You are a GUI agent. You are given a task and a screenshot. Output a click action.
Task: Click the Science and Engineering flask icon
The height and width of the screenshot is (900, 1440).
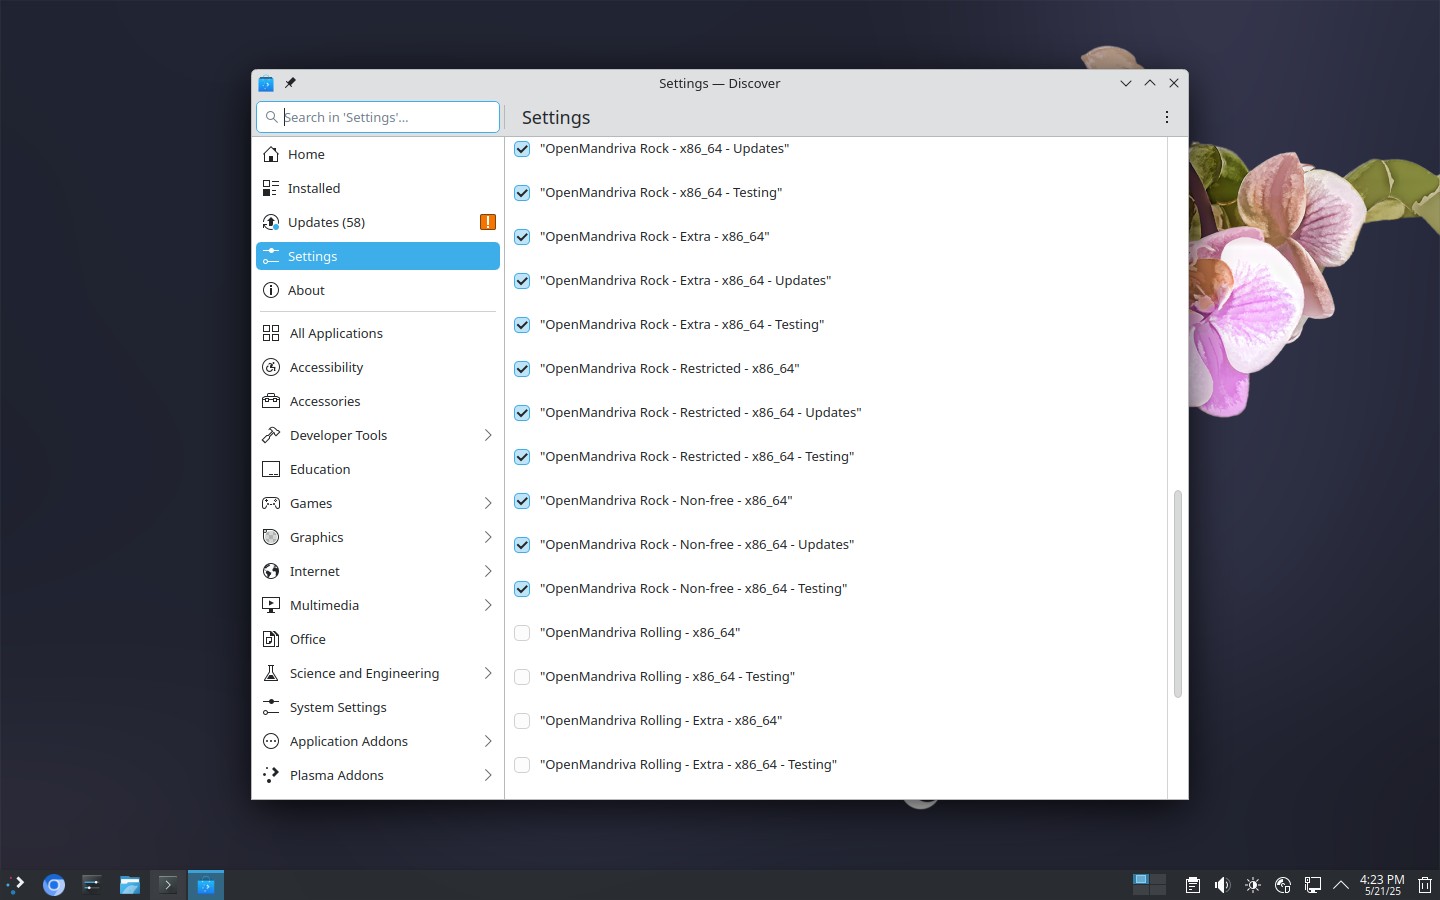click(x=271, y=673)
